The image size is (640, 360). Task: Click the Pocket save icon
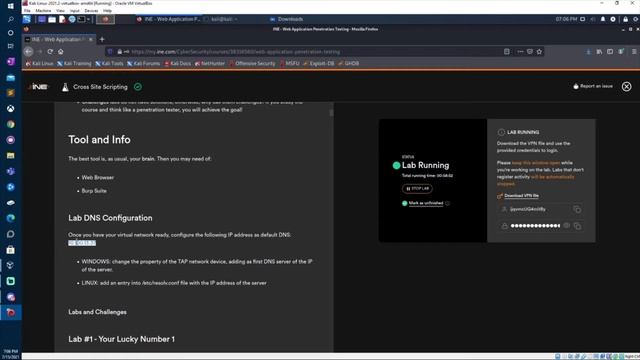530,52
